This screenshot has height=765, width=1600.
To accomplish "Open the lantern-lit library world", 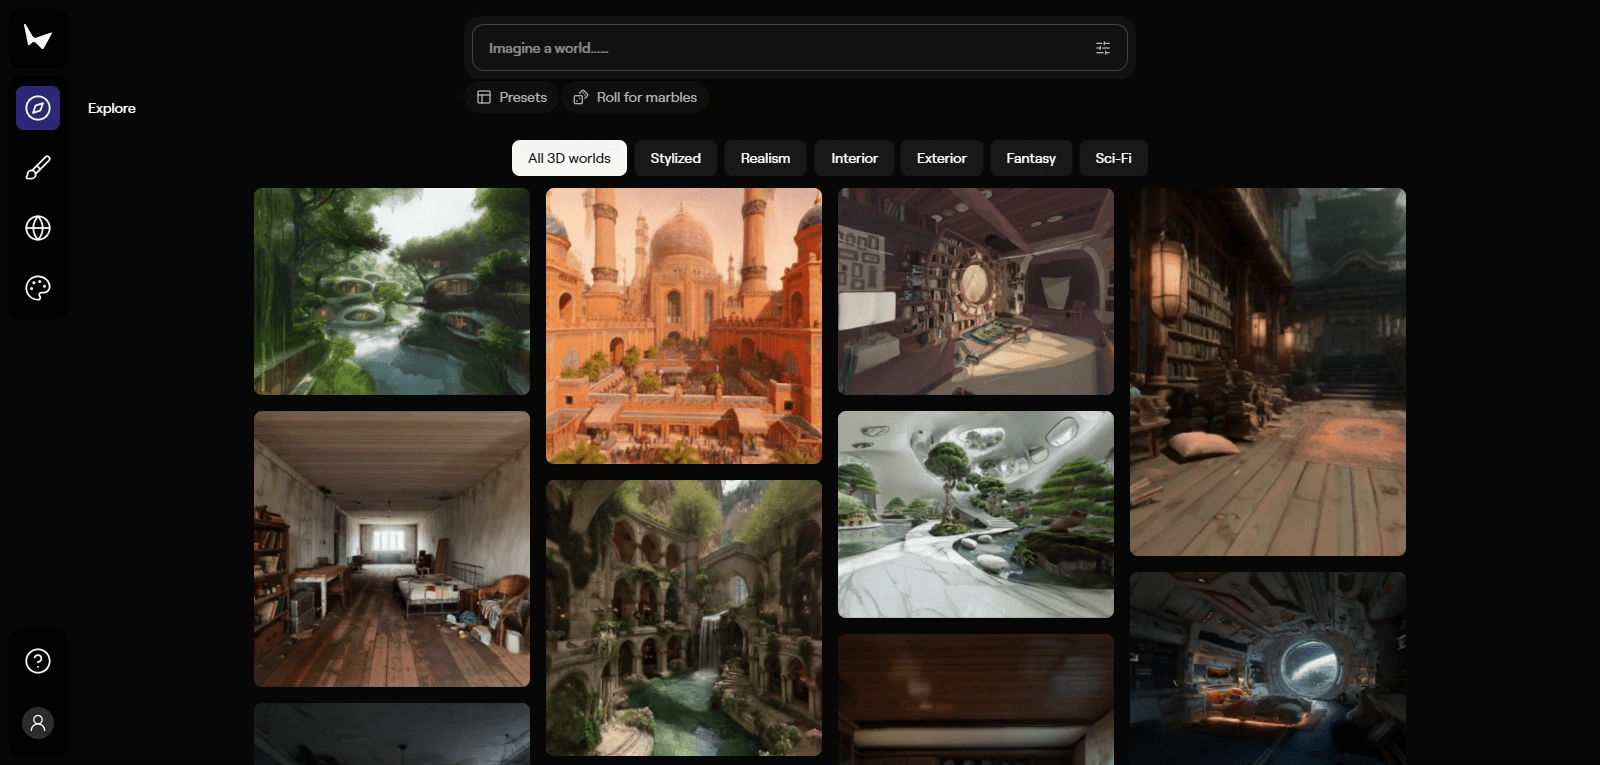I will click(1268, 372).
